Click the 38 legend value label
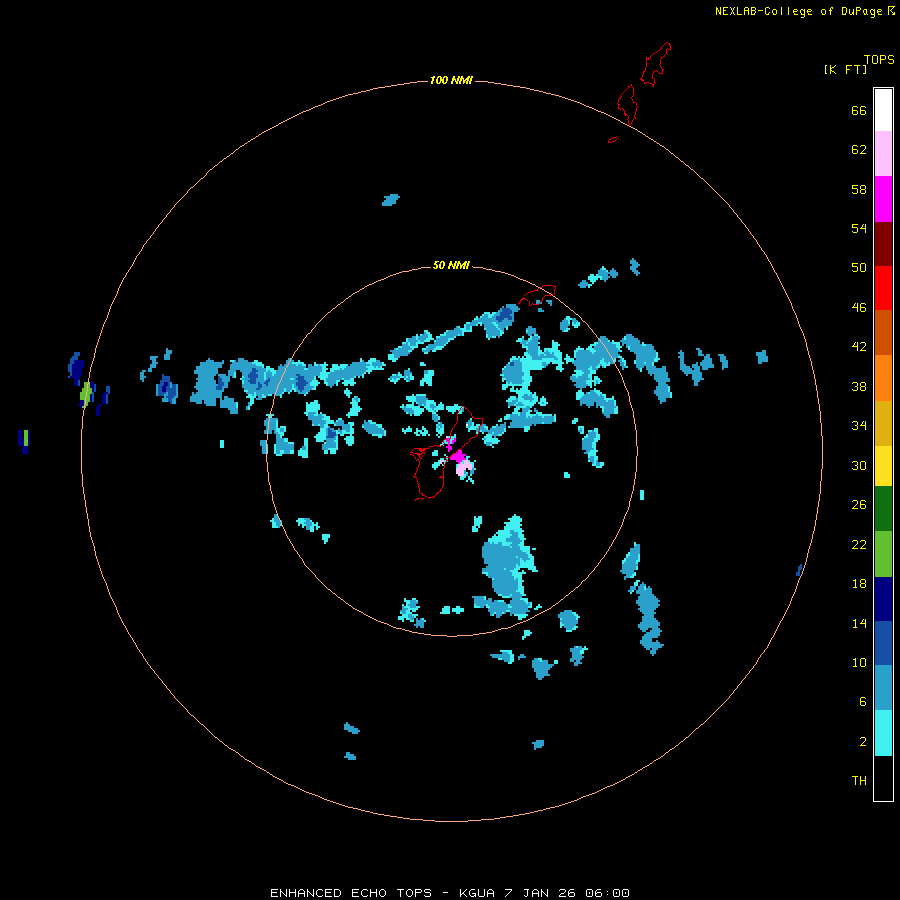 (x=859, y=386)
